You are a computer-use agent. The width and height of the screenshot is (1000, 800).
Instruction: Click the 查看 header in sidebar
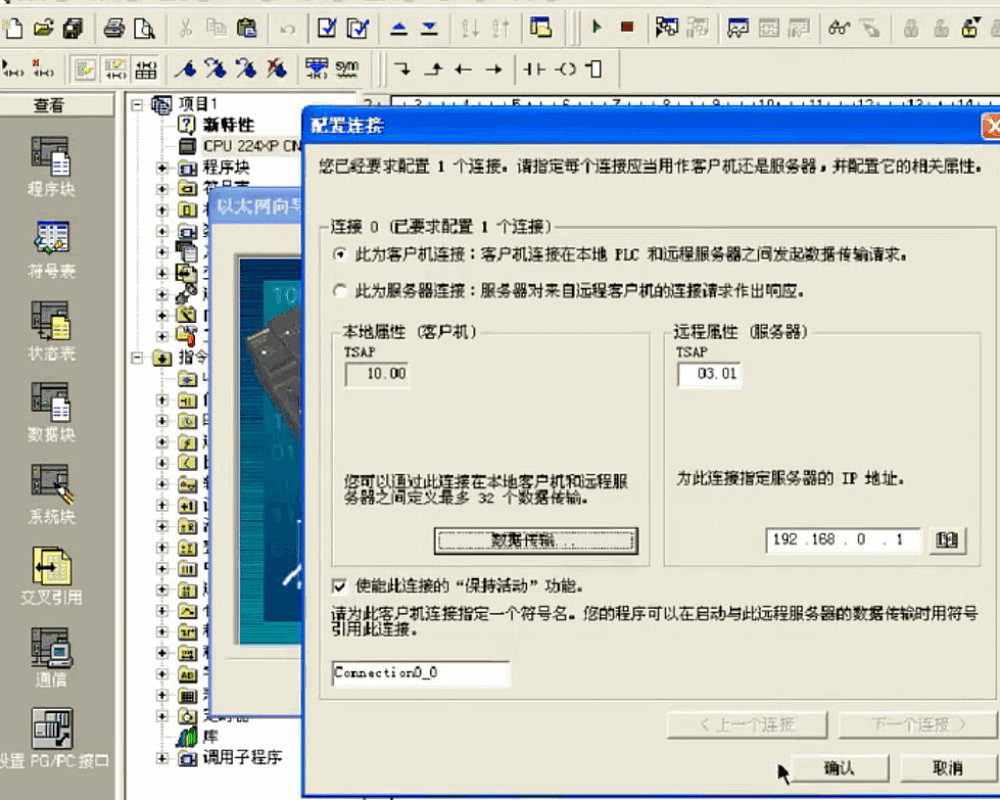tap(49, 105)
